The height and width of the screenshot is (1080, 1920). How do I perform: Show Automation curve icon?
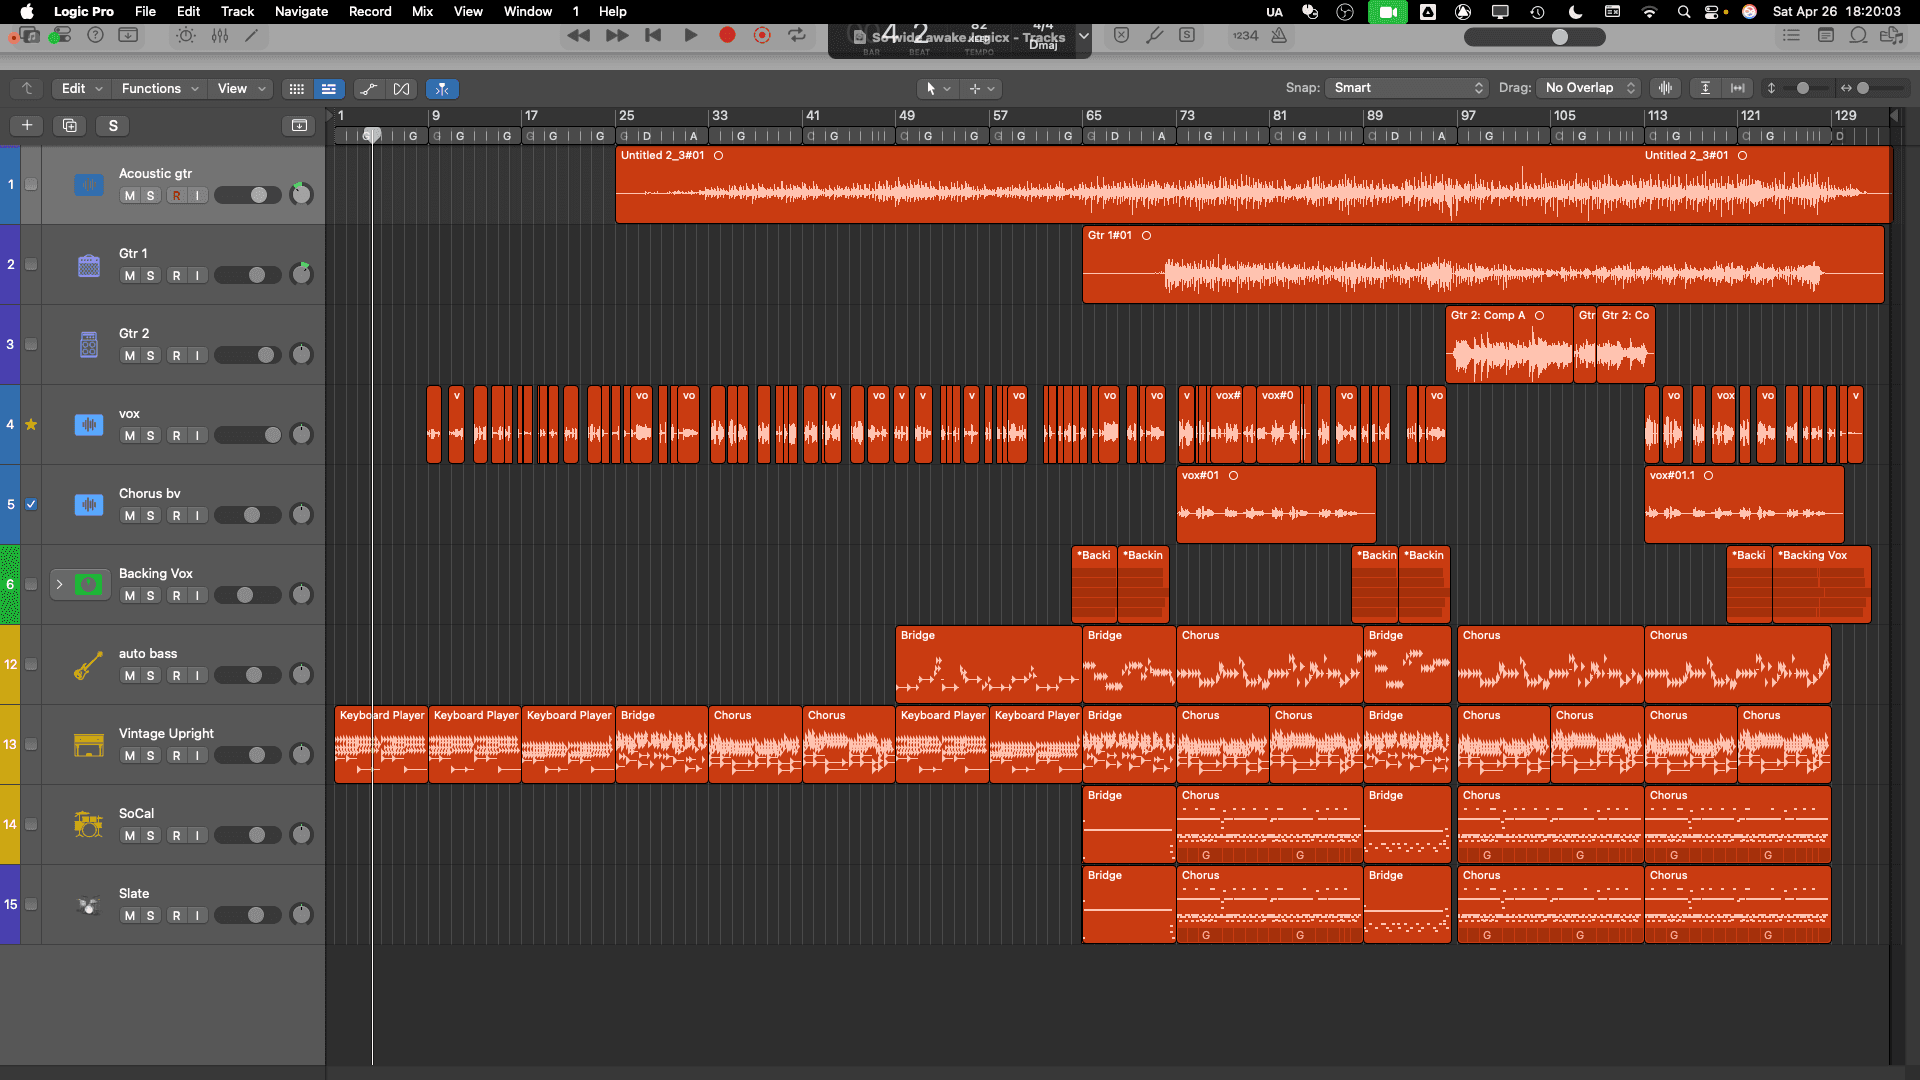coord(369,89)
